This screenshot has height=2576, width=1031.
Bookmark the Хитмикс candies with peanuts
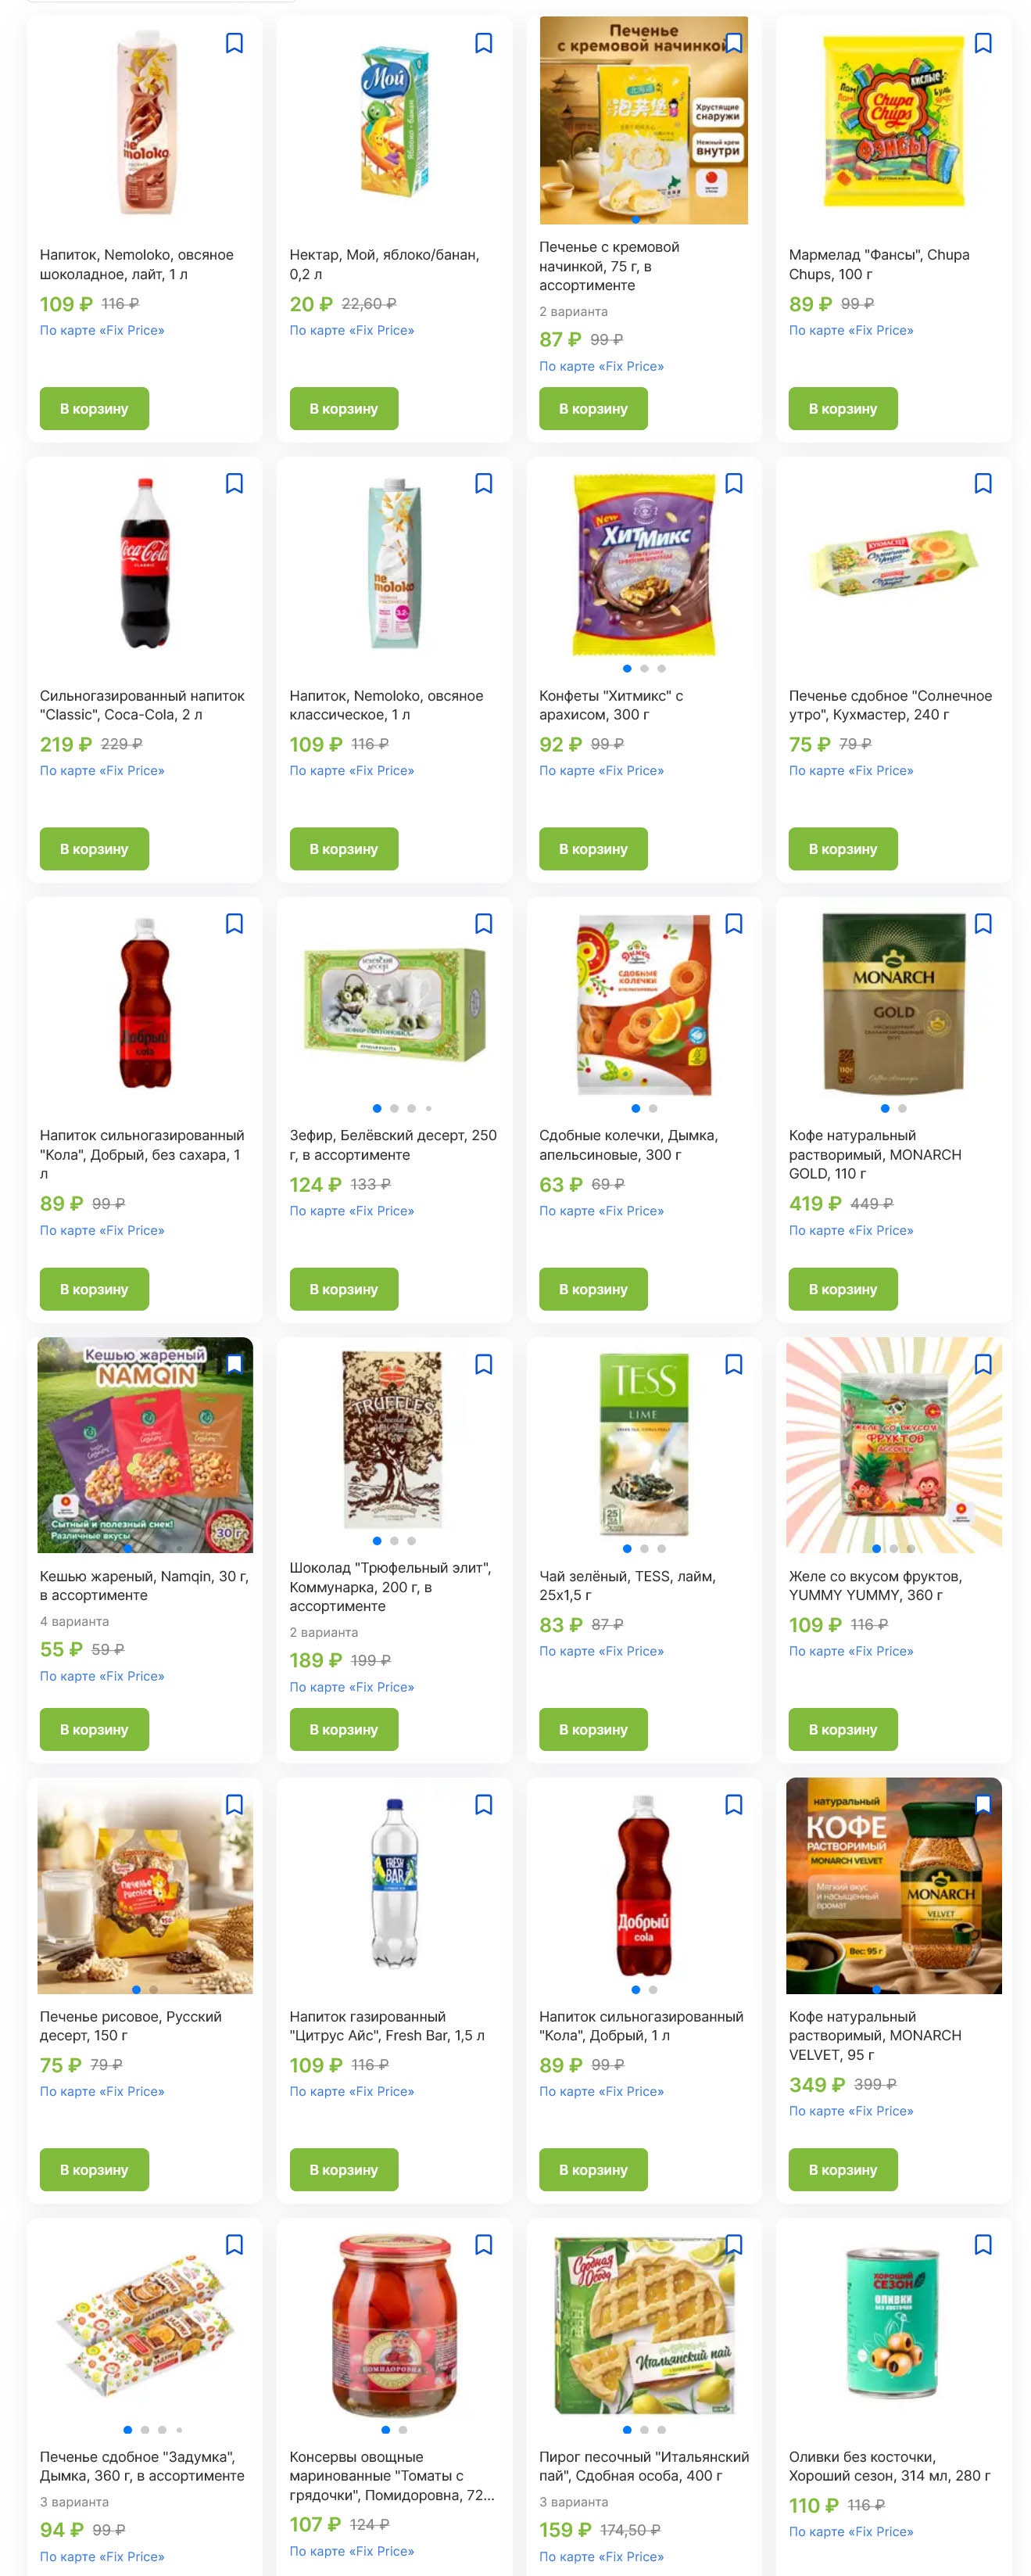733,483
